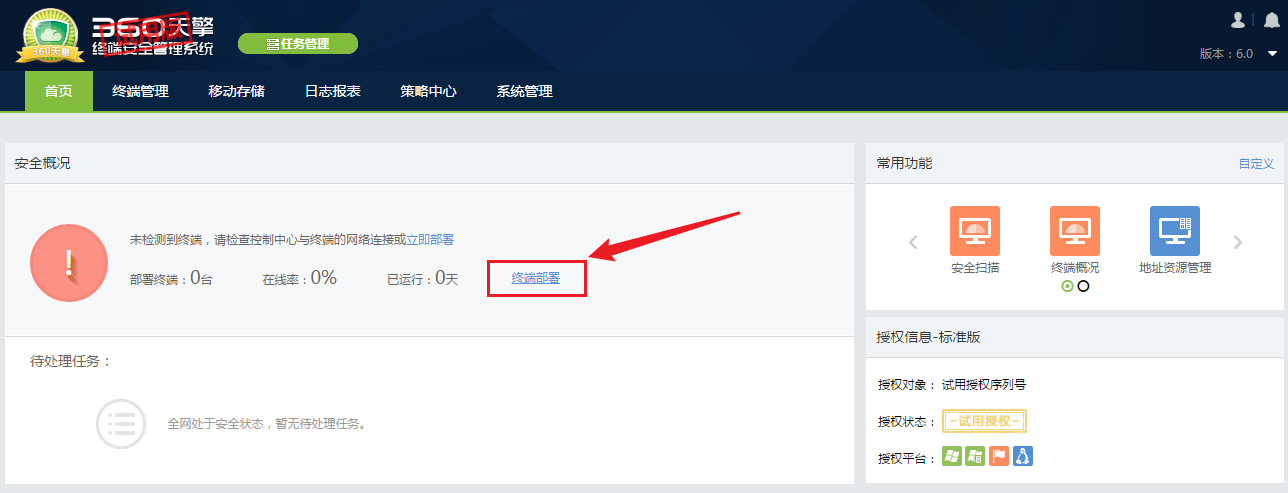The height and width of the screenshot is (493, 1288).
Task: Click the green Windows desktop platform icon
Action: pyautogui.click(x=951, y=457)
